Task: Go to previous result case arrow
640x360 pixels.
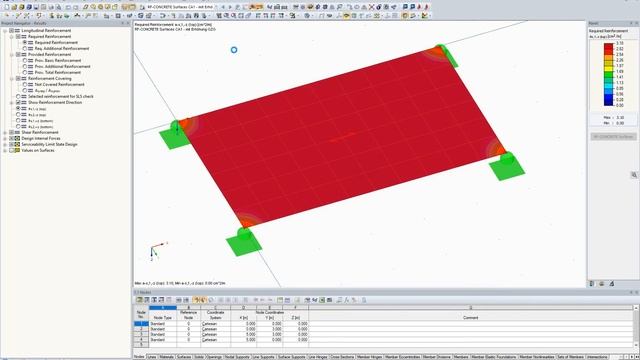Action: tap(223, 7)
